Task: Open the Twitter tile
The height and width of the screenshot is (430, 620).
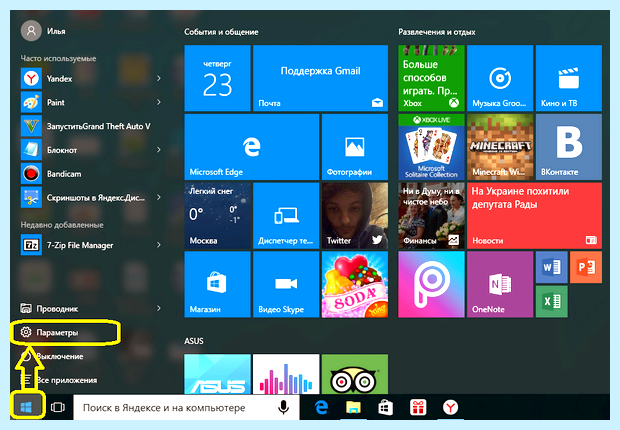Action: [355, 216]
